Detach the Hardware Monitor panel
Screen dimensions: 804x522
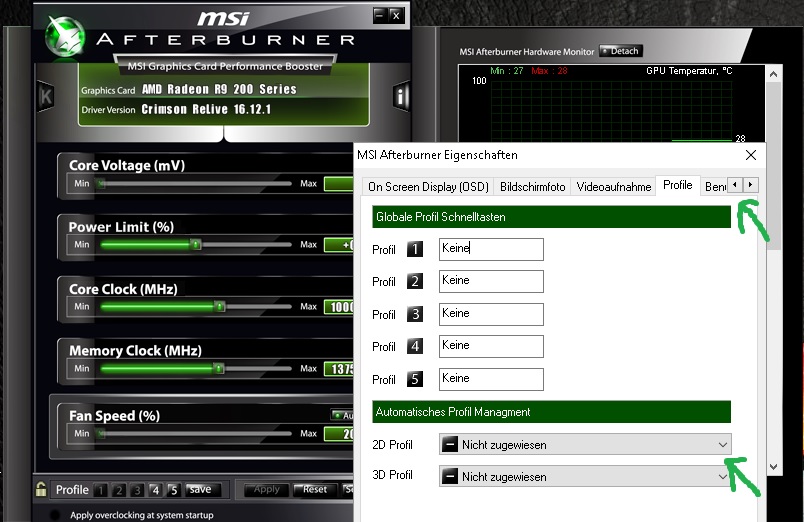(x=620, y=51)
